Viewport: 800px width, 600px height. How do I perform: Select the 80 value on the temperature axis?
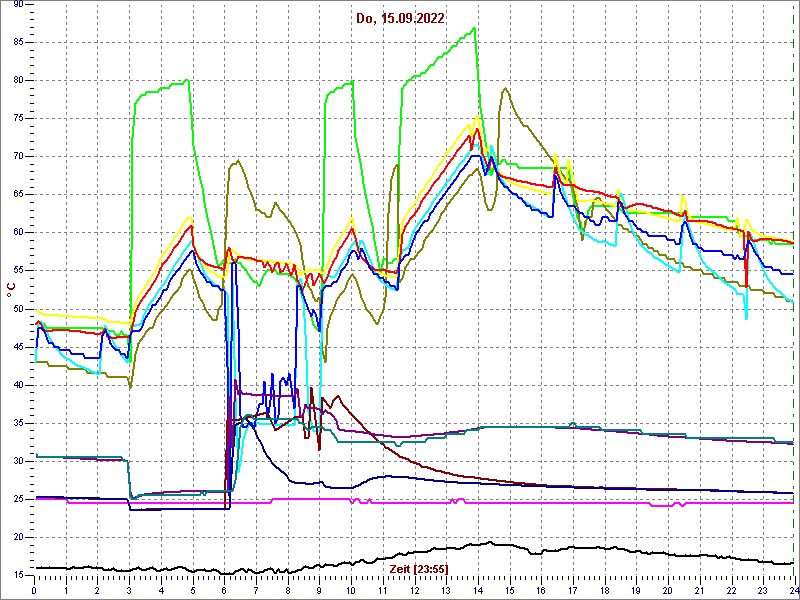tap(18, 81)
